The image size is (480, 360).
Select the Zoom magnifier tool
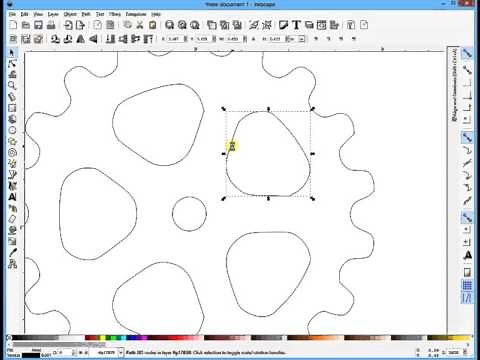12,86
